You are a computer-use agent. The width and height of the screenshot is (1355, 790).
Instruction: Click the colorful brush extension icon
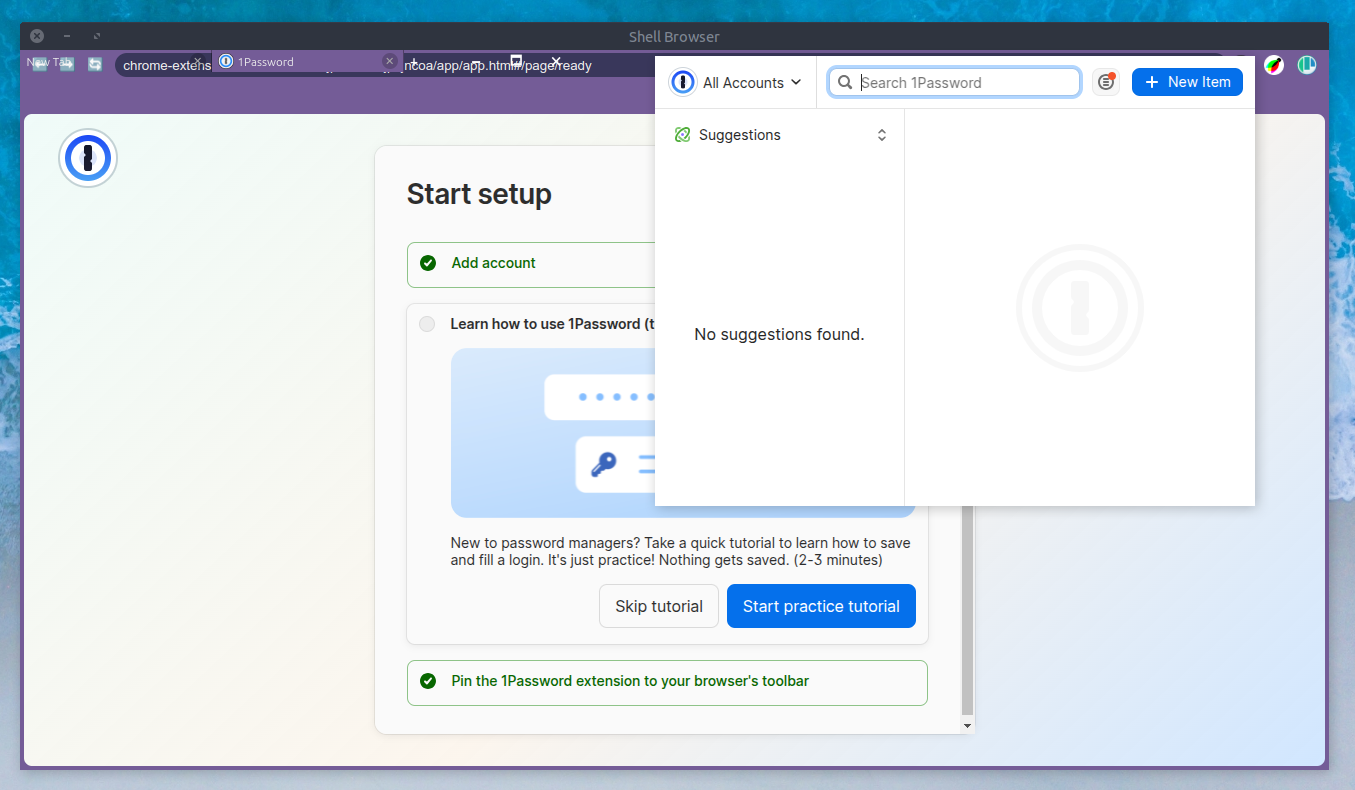pyautogui.click(x=1274, y=65)
